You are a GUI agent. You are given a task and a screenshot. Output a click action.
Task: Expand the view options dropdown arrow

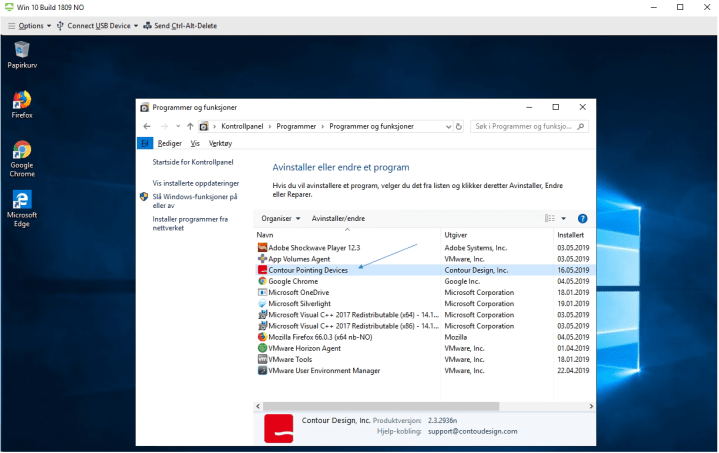(563, 218)
